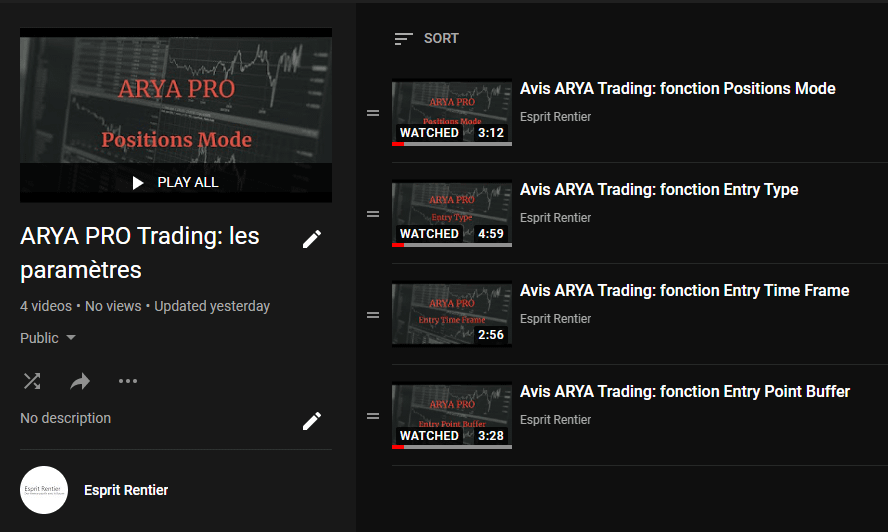Open video 'fonction Positions Mode'

(677, 89)
